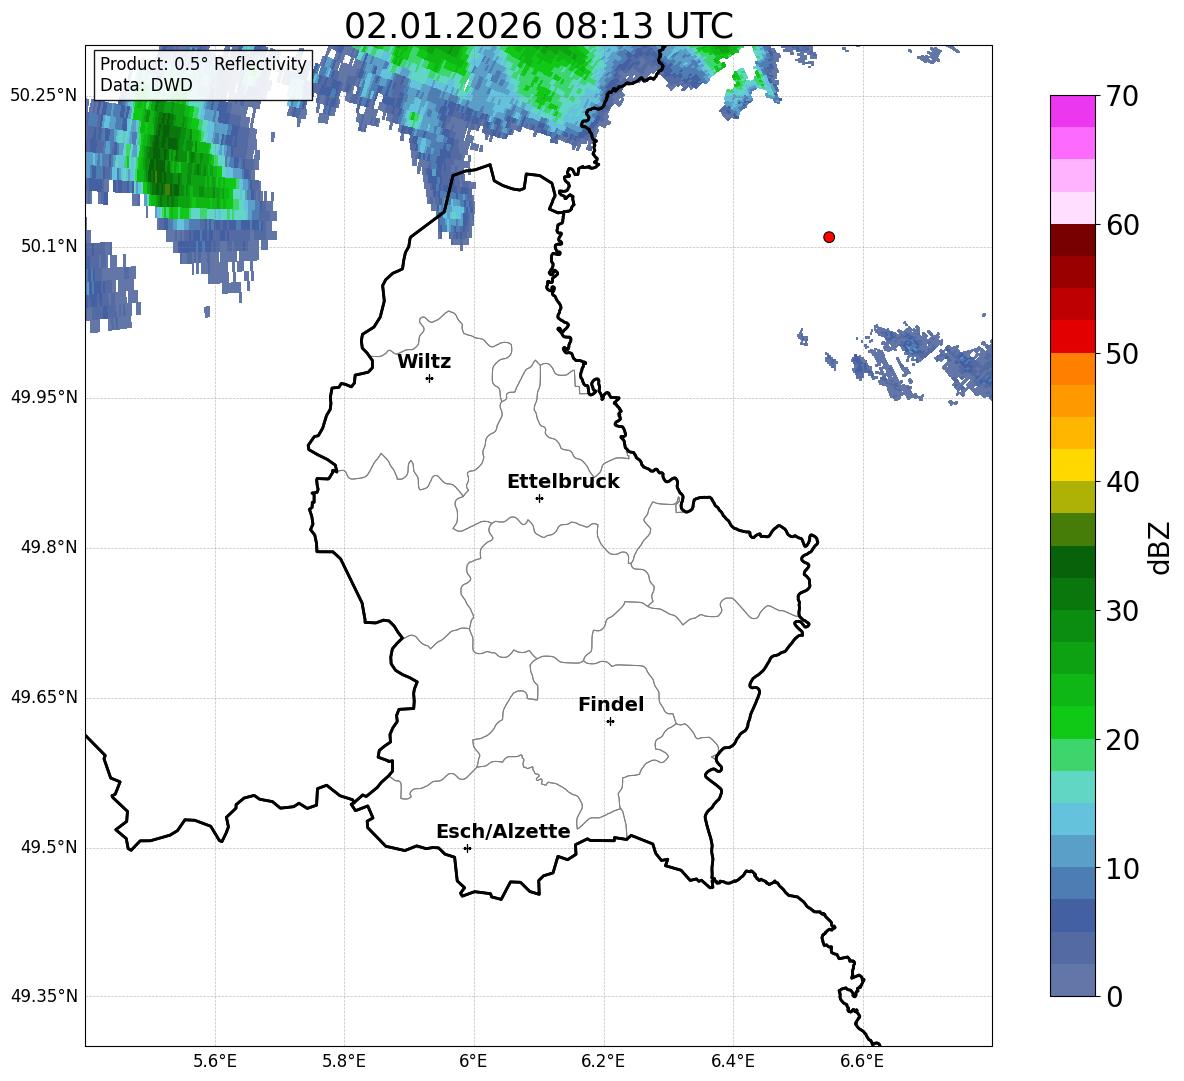This screenshot has height=1081, width=1184.
Task: Click the 0 colorbar tick label
Action: click(x=1114, y=996)
